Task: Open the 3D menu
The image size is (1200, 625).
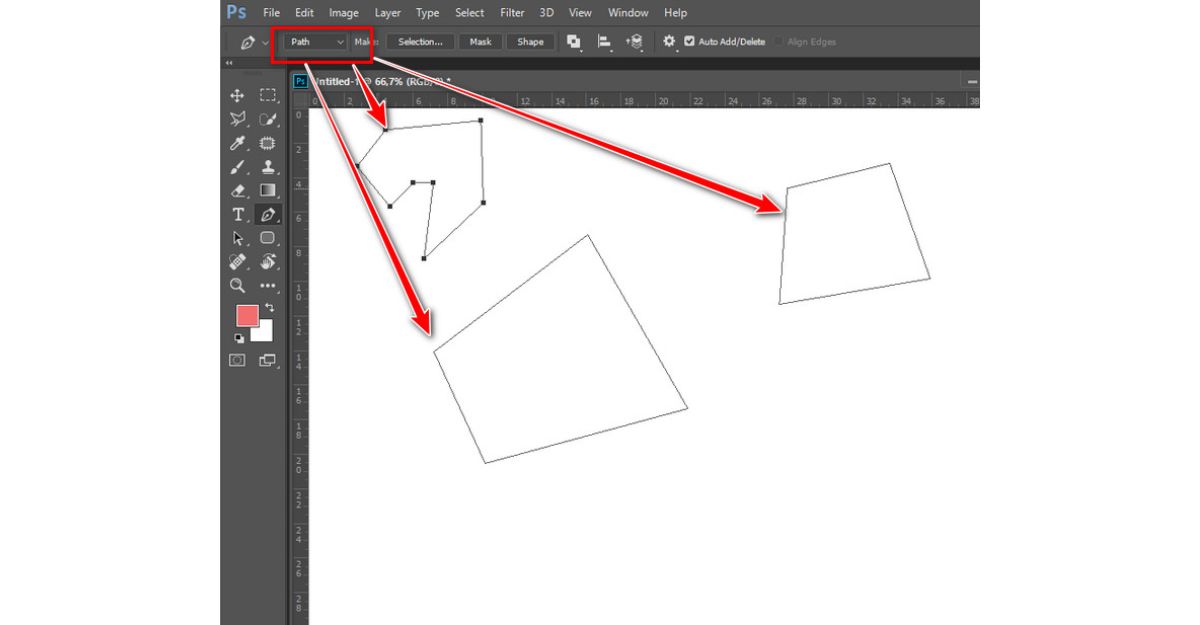Action: coord(546,13)
